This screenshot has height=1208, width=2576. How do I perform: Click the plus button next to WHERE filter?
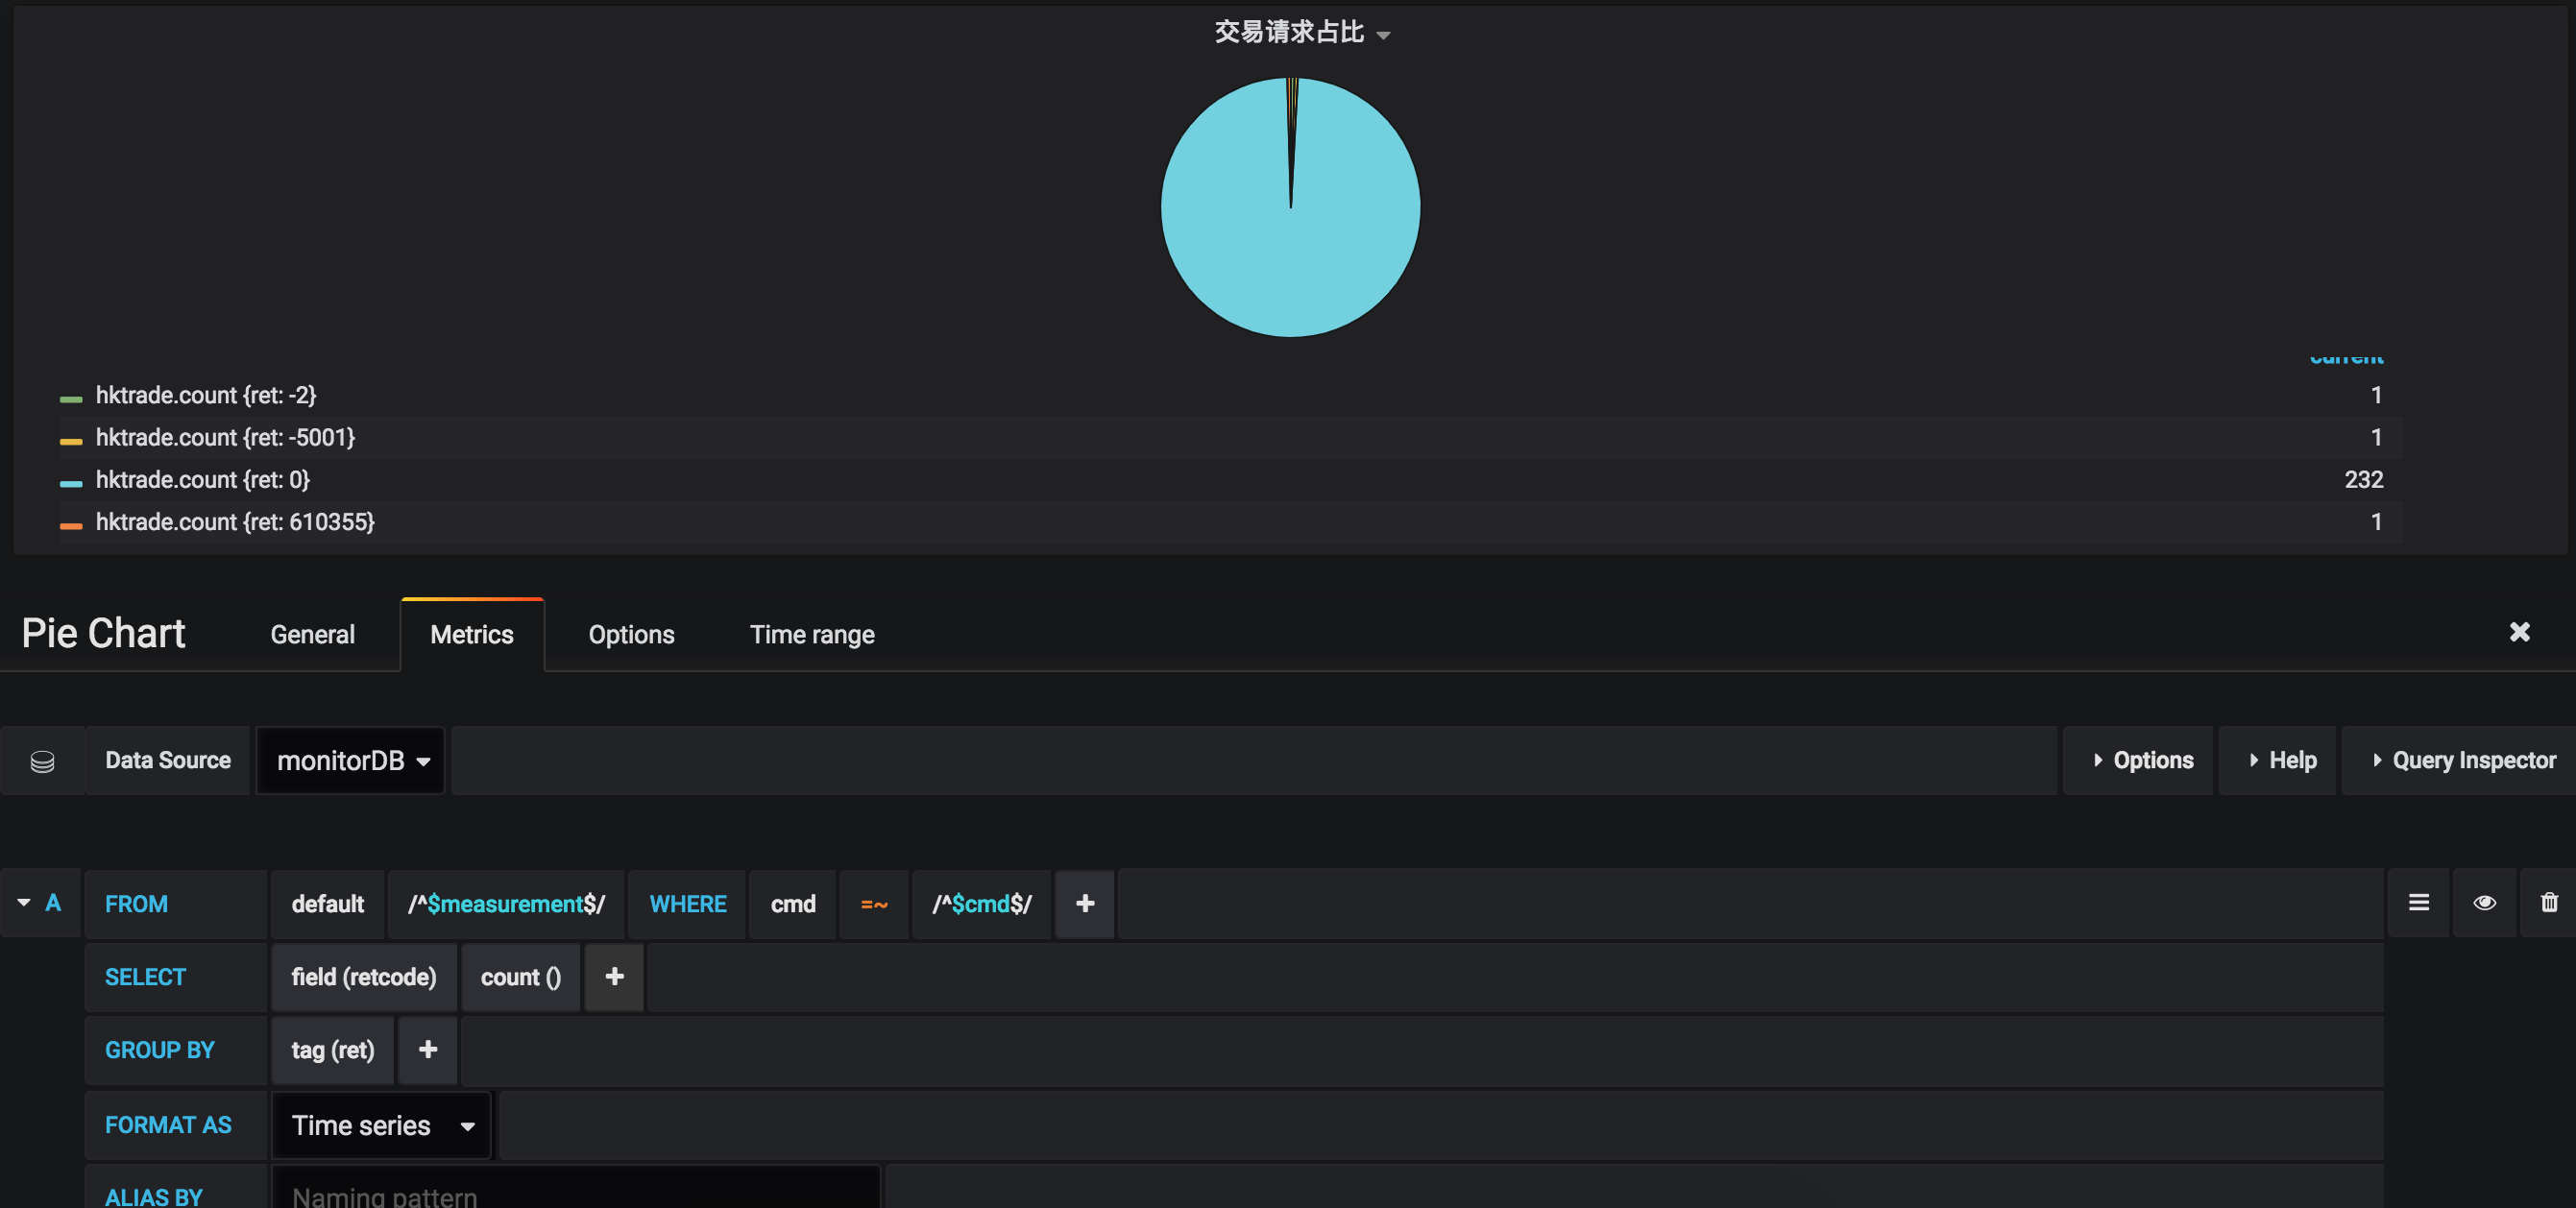pos(1086,903)
